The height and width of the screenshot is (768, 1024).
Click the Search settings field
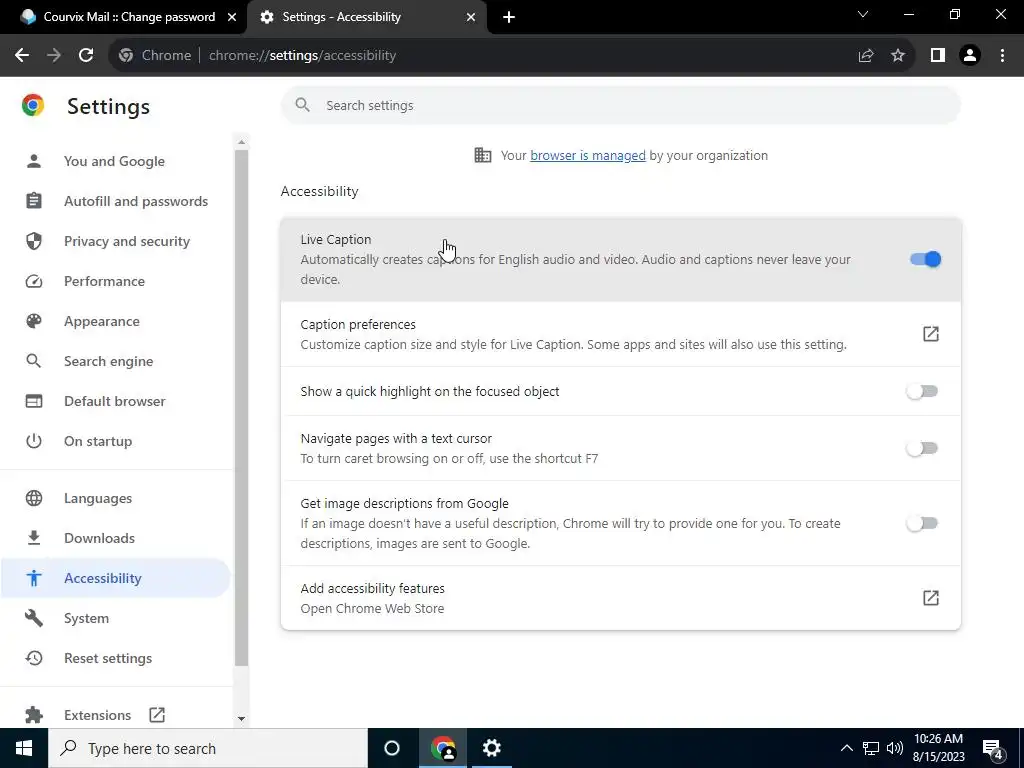620,105
